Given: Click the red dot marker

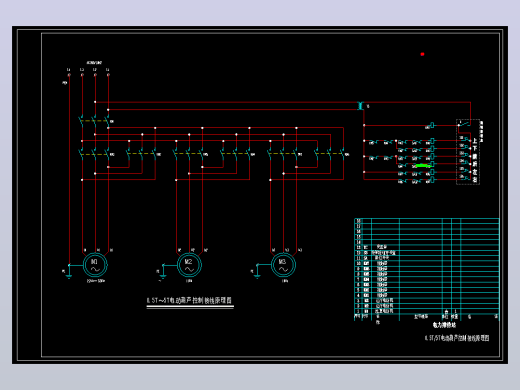Looking at the screenshot, I should (422, 54).
